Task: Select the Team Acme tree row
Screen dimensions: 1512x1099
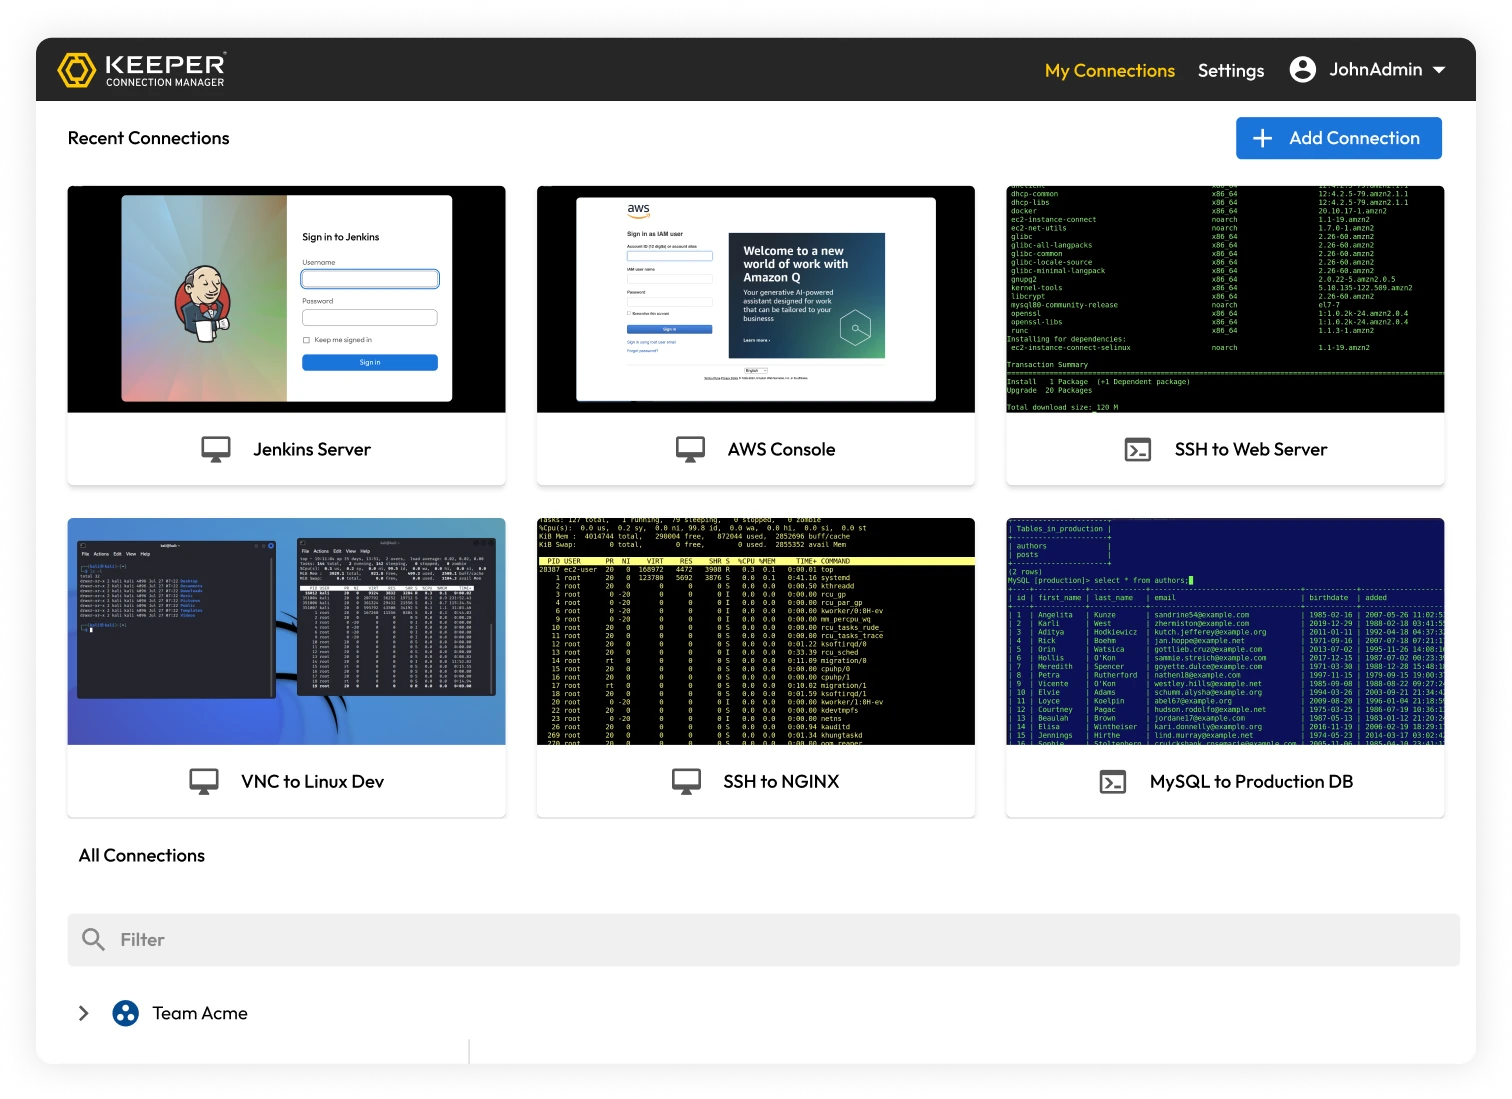Action: click(163, 1013)
